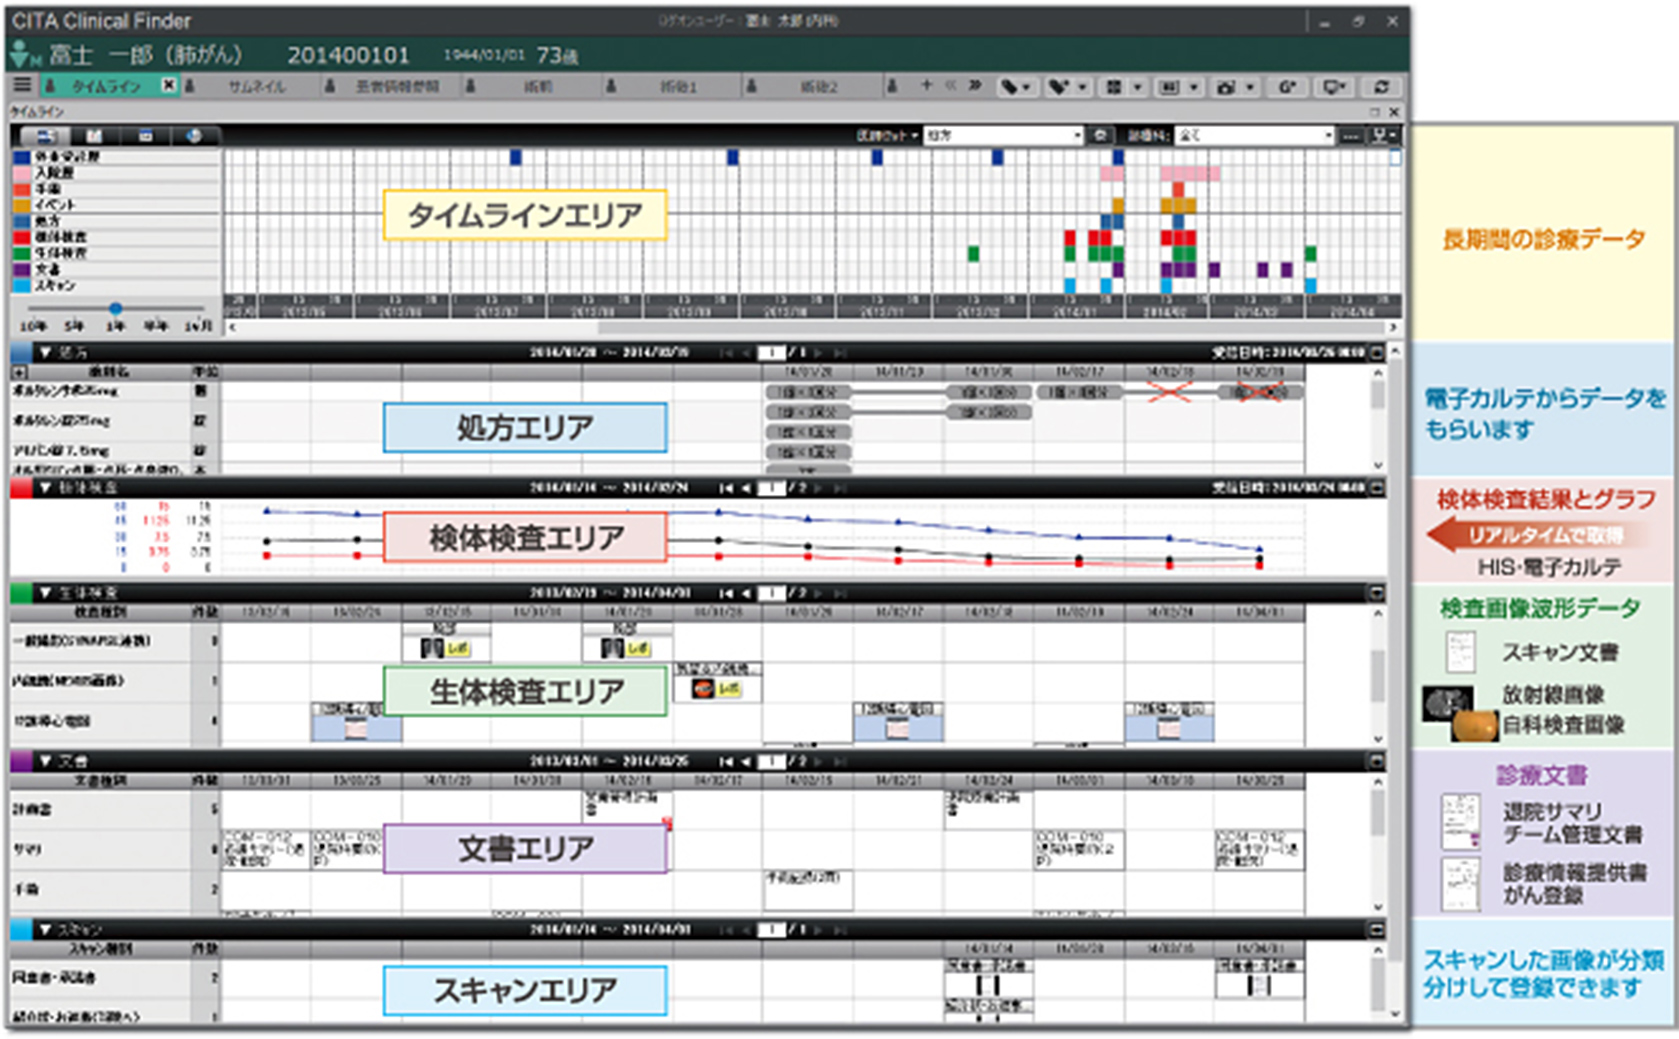Collapse the 生体検査 section

[45, 593]
